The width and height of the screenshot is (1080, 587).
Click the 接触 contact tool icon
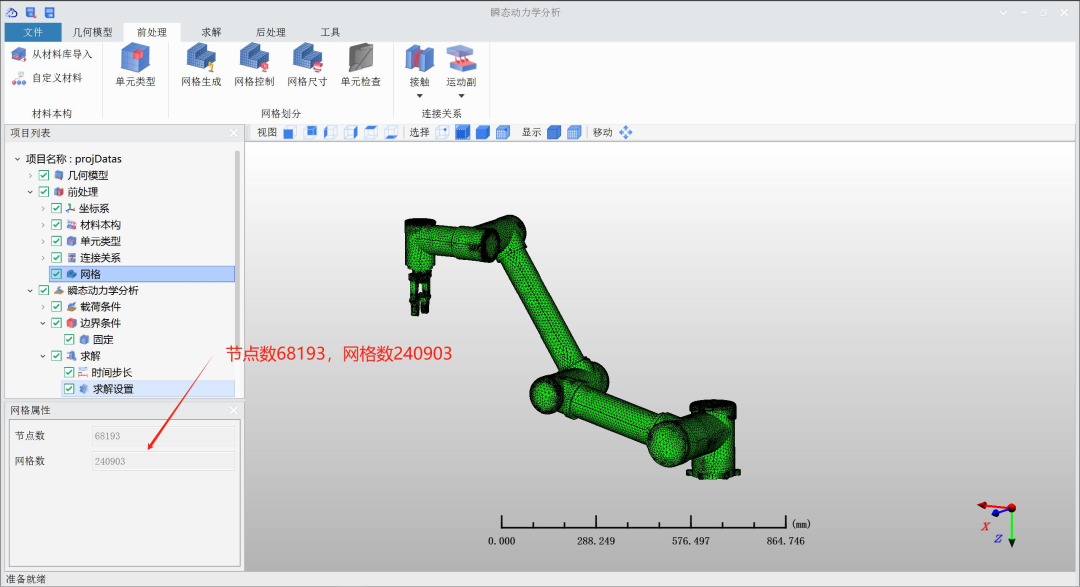(419, 59)
